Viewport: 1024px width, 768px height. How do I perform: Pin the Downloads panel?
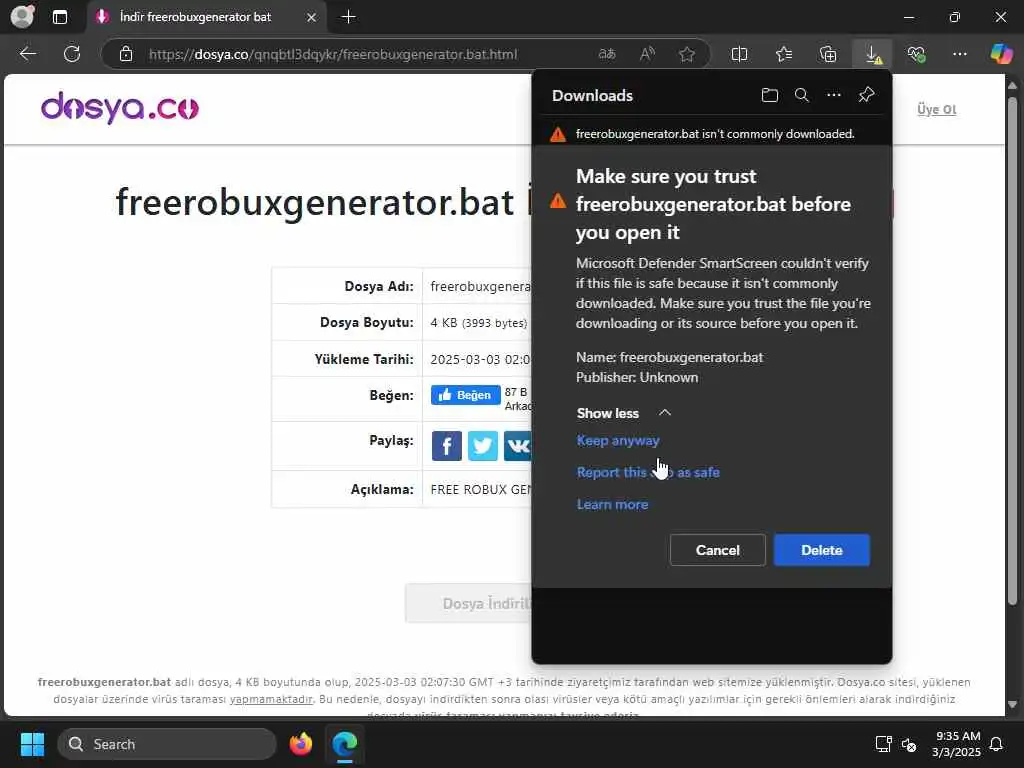866,95
